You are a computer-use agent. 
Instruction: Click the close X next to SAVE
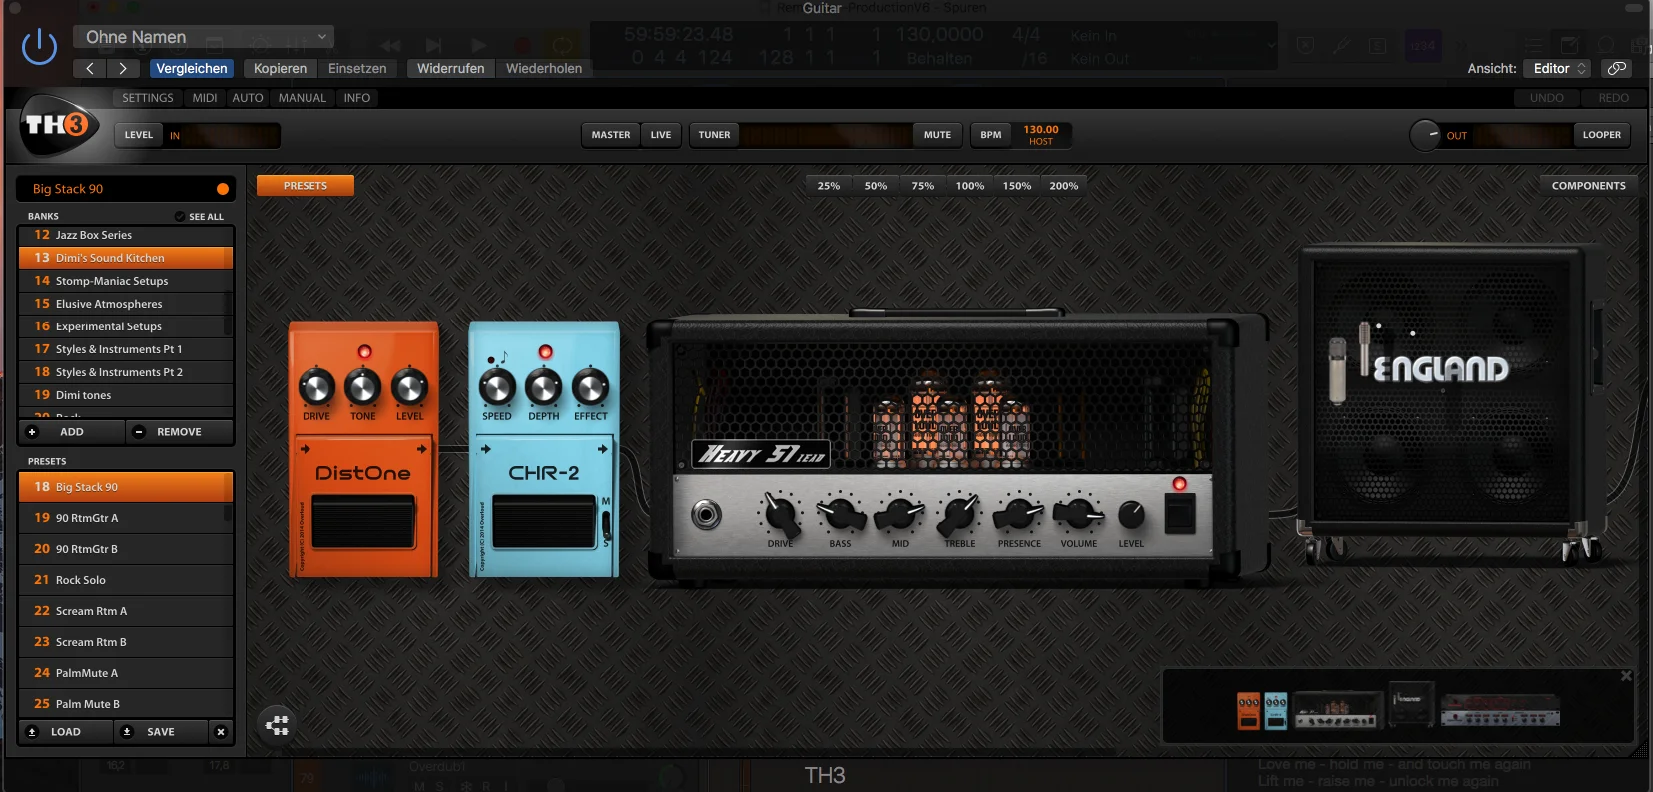221,732
